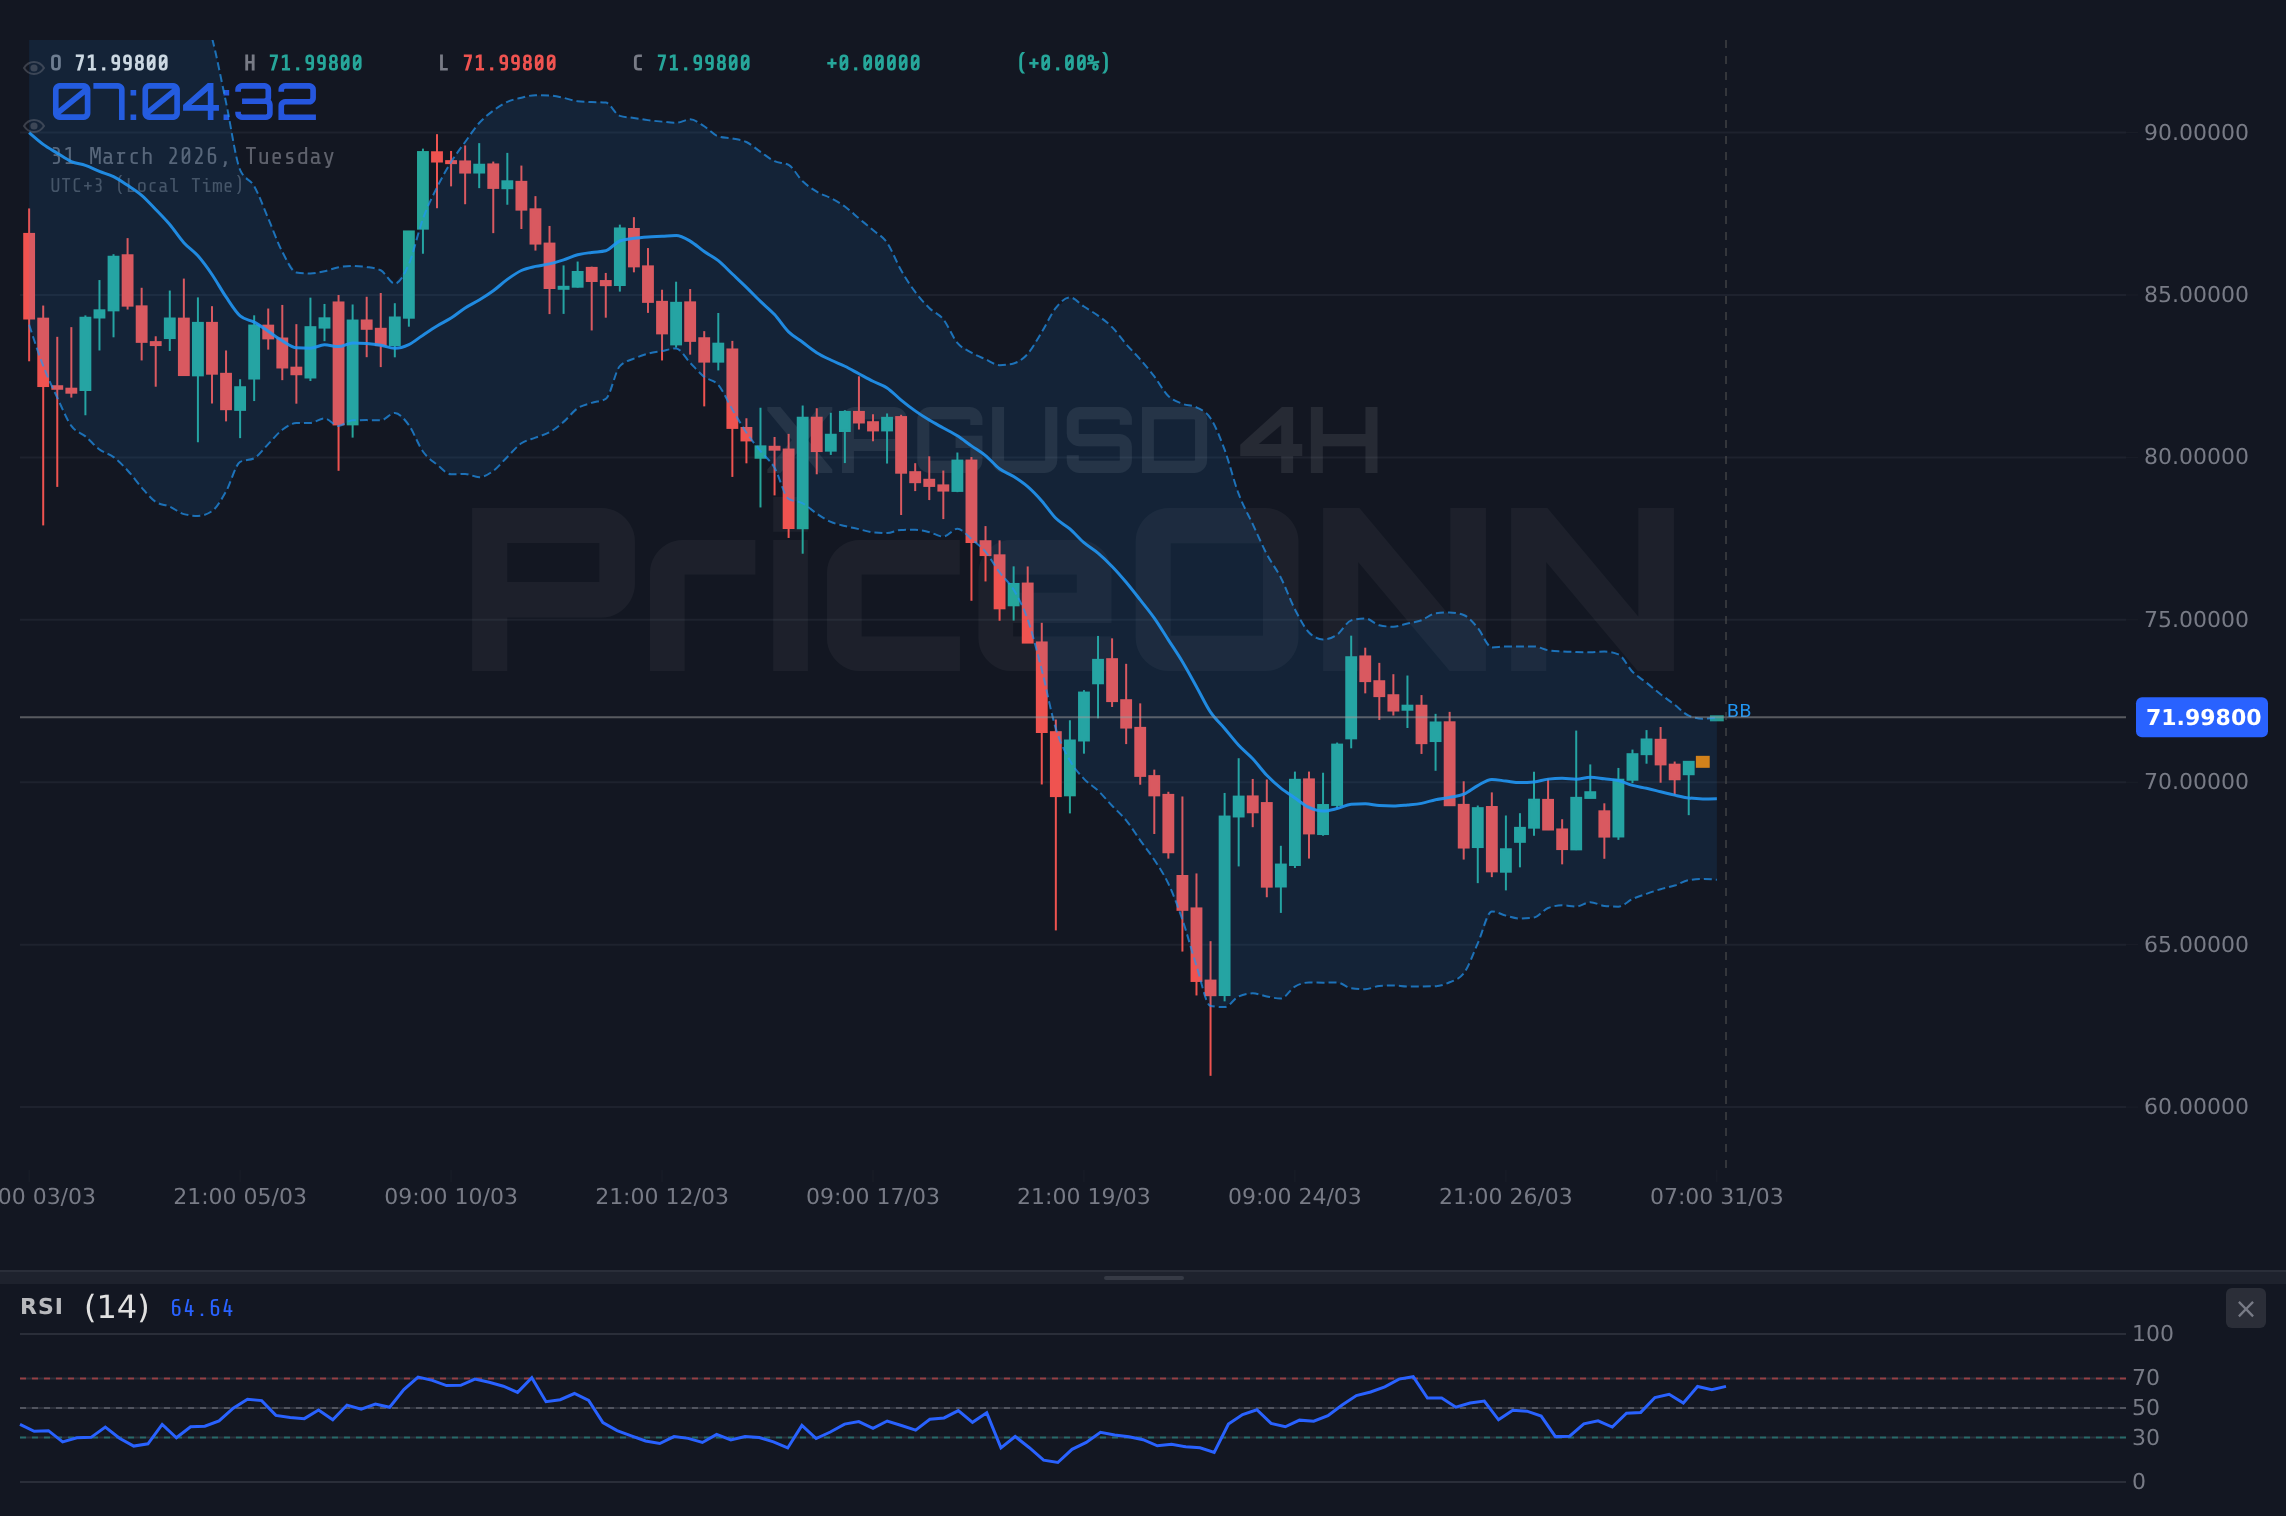Image resolution: width=2286 pixels, height=1516 pixels.
Task: Click the BB label on the chart
Action: [x=1738, y=712]
